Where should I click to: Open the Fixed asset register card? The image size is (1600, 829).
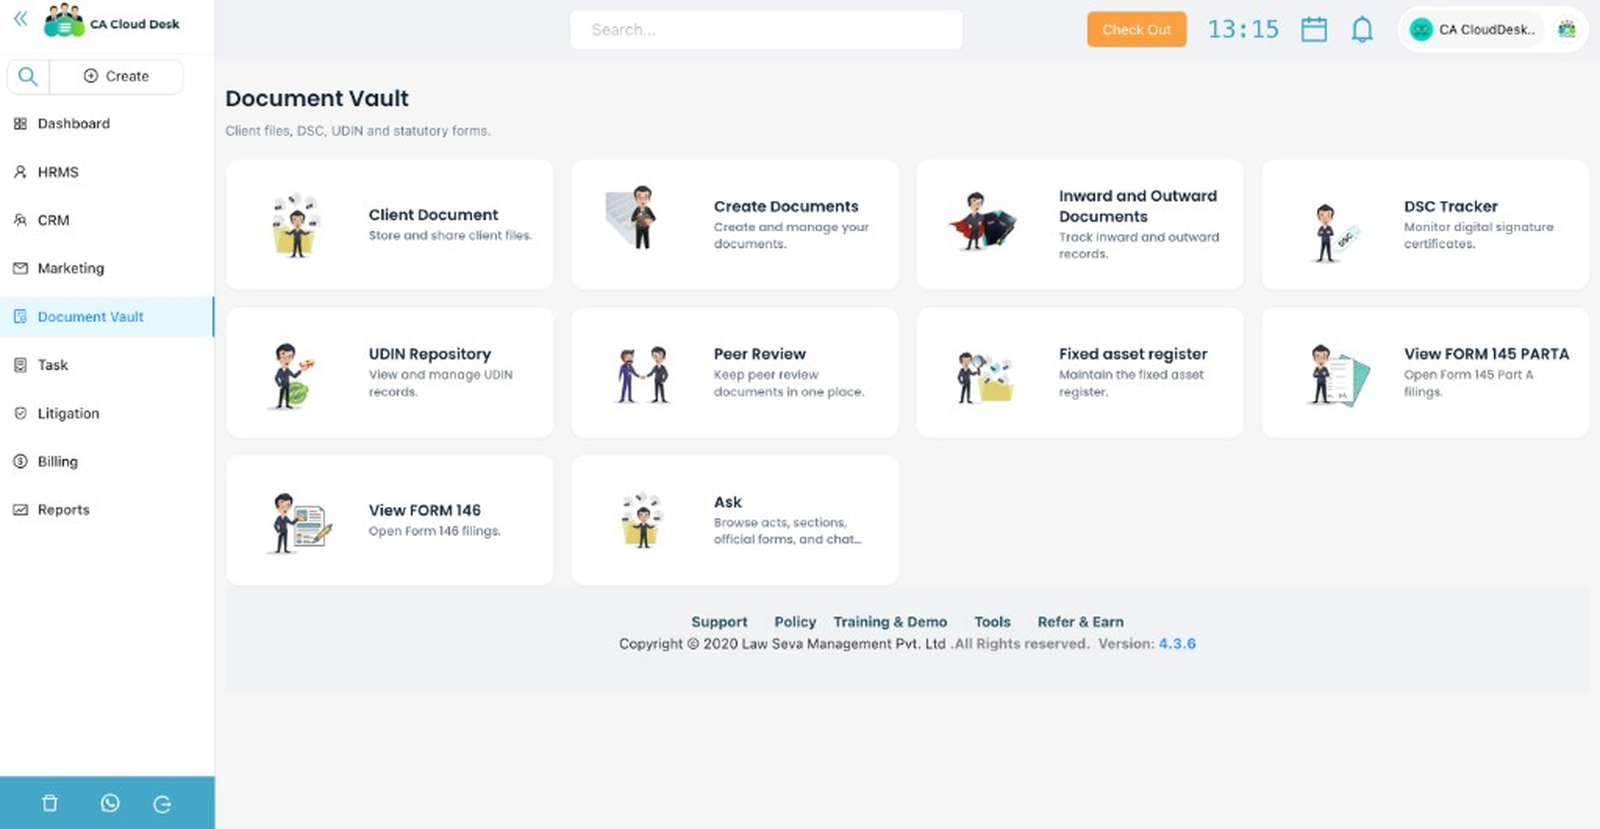[1080, 372]
